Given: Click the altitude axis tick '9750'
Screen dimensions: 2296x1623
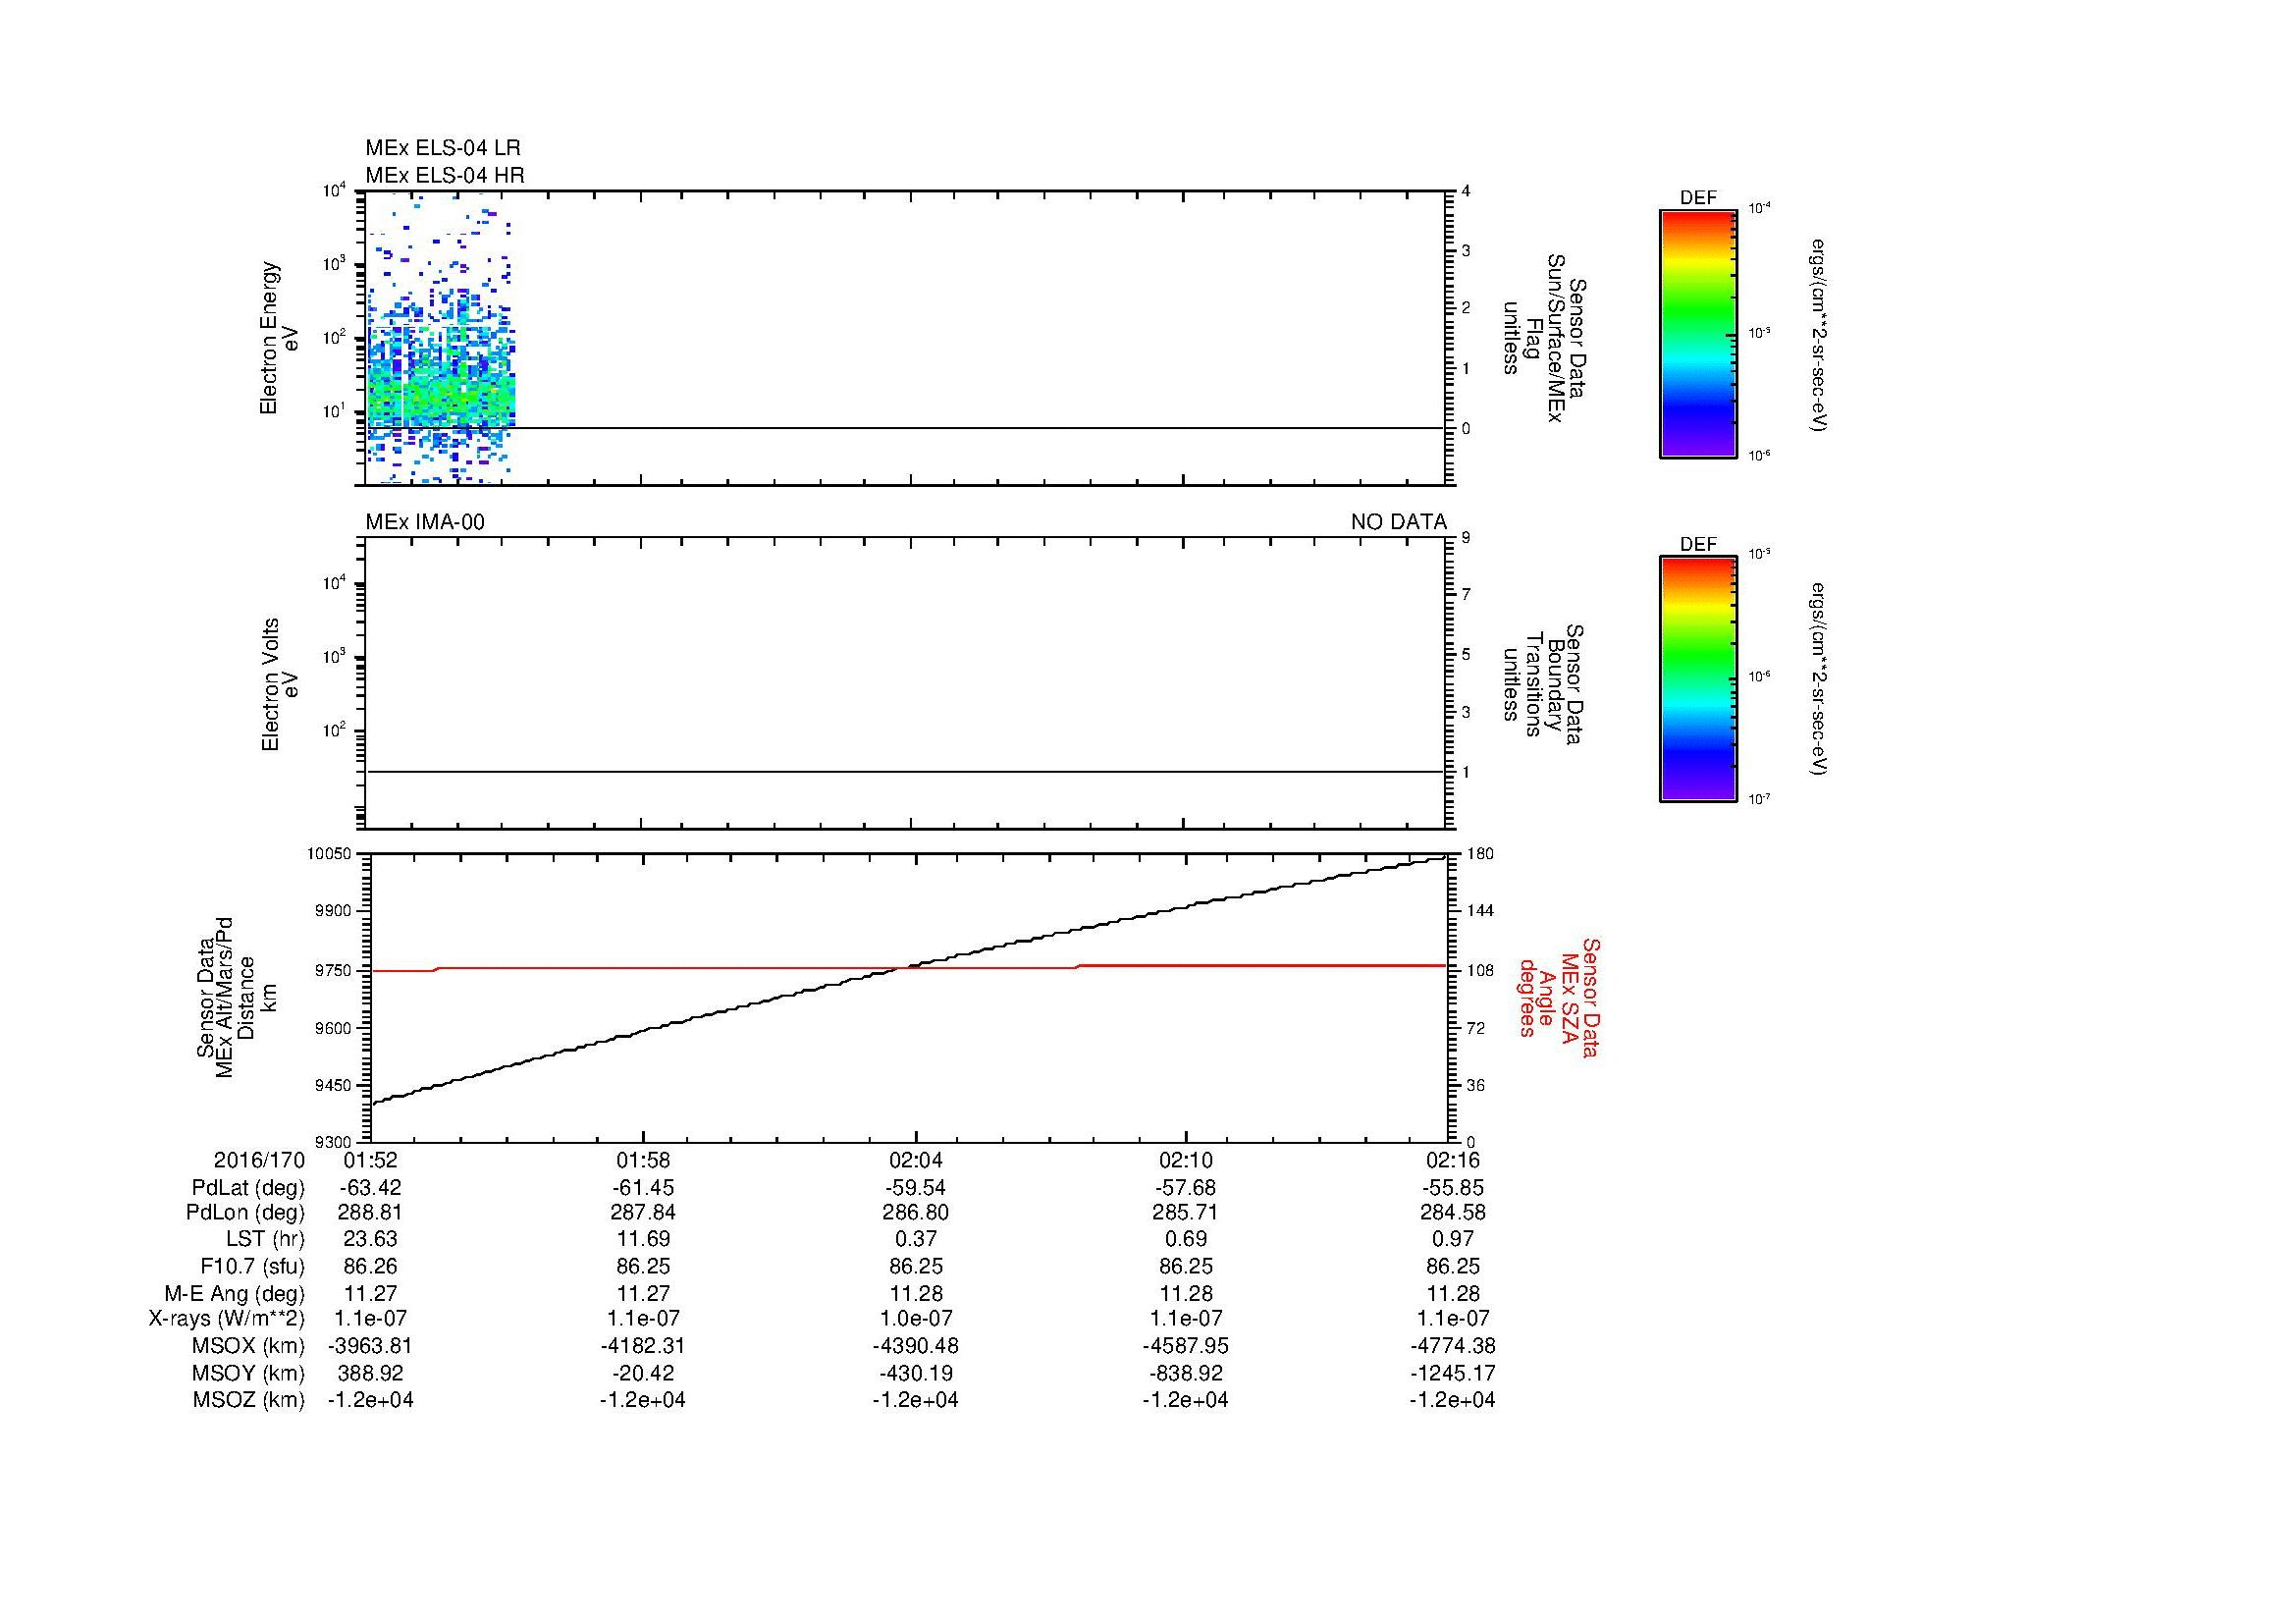Looking at the screenshot, I should (335, 970).
